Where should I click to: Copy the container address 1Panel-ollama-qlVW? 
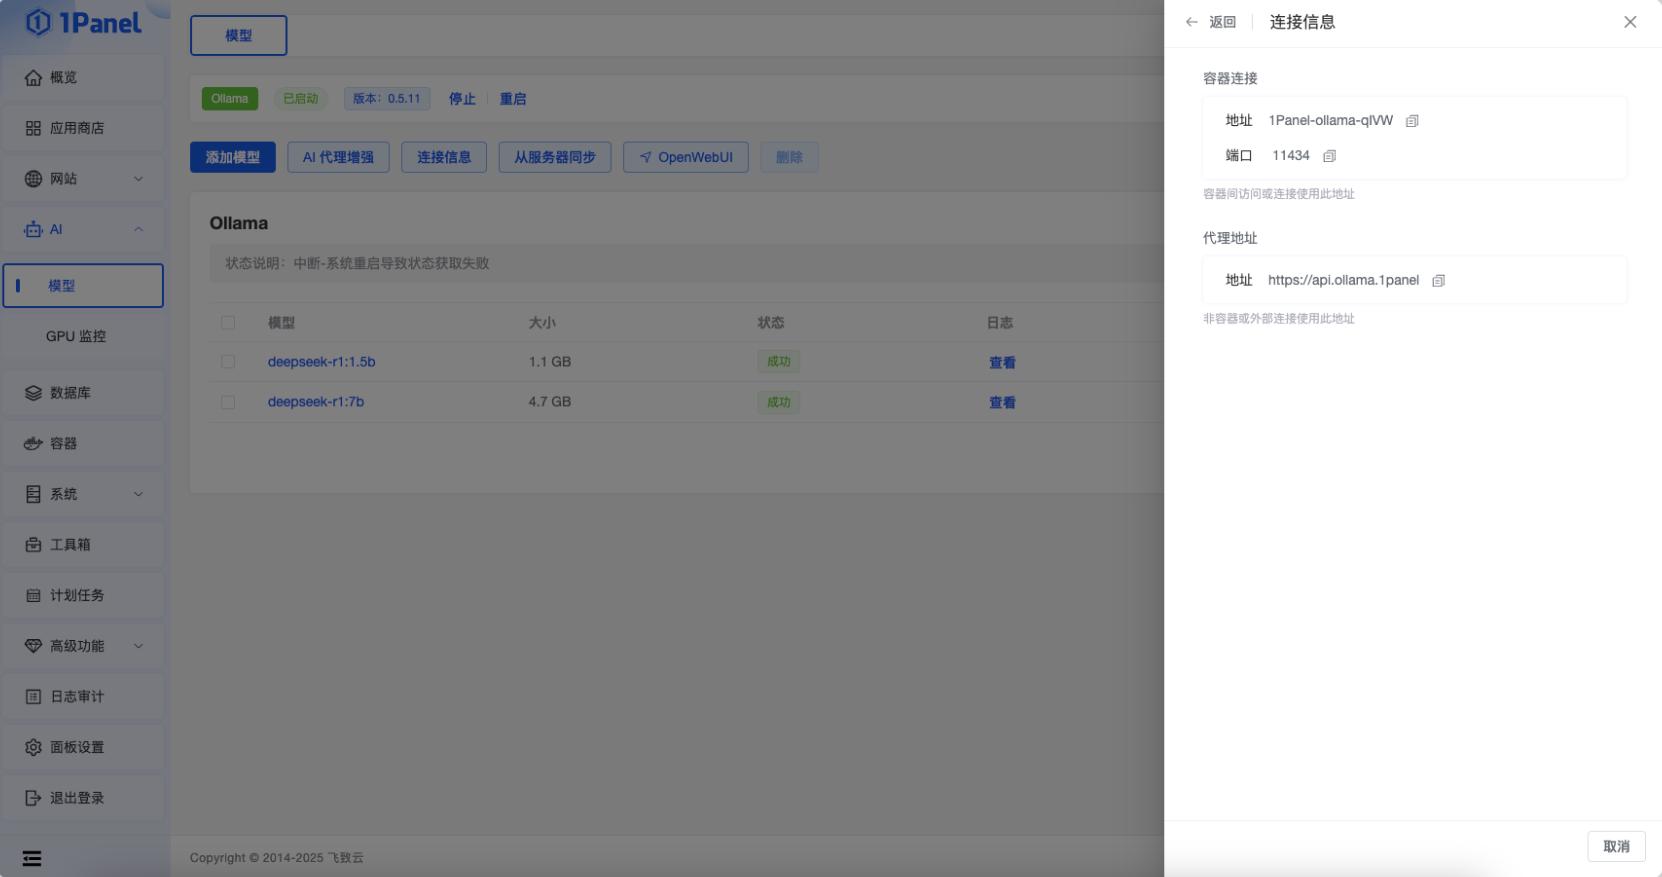(1412, 121)
